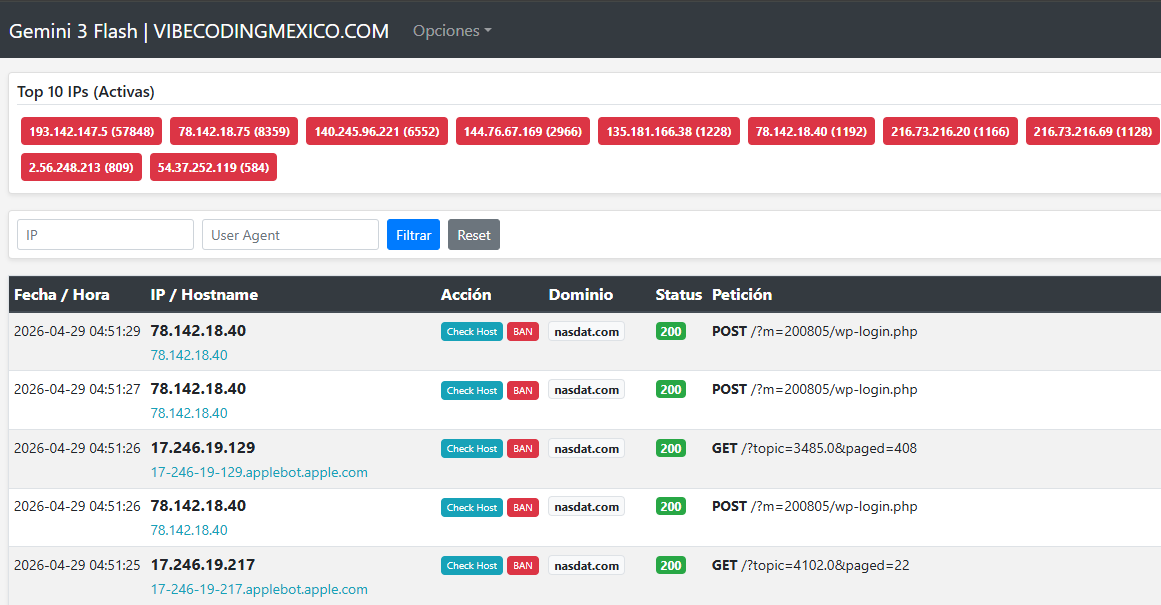This screenshot has width=1161, height=605.
Task: Click Check Host for IP 17.246.19.217
Action: (472, 566)
